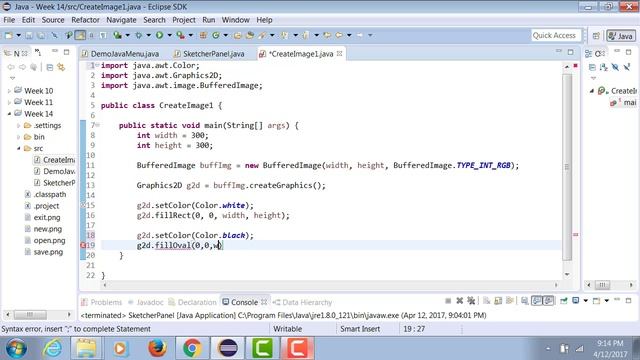The image size is (640, 360).
Task: Expand CreateImage1 class in Outline view
Action: tap(592, 91)
